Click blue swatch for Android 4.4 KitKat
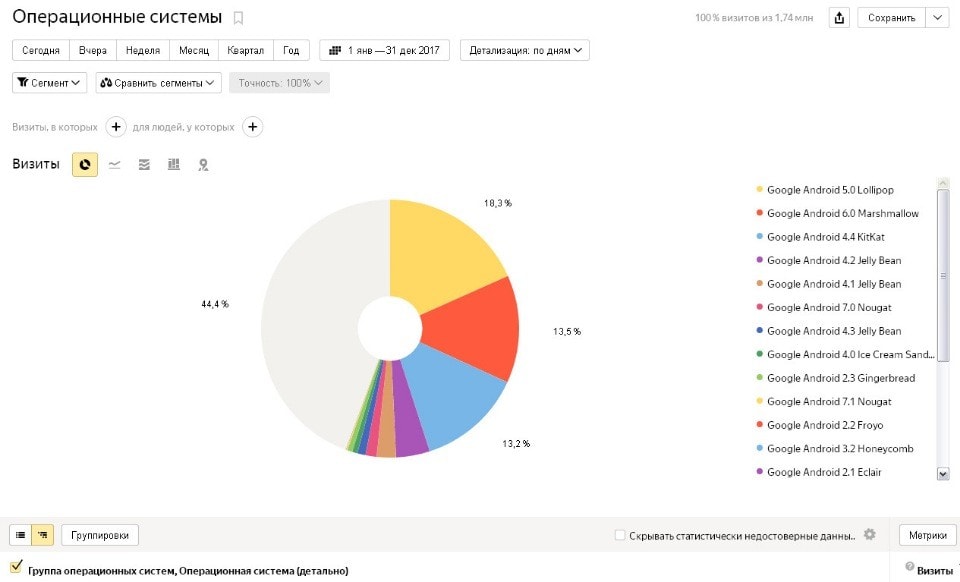The height and width of the screenshot is (582, 960). (760, 236)
